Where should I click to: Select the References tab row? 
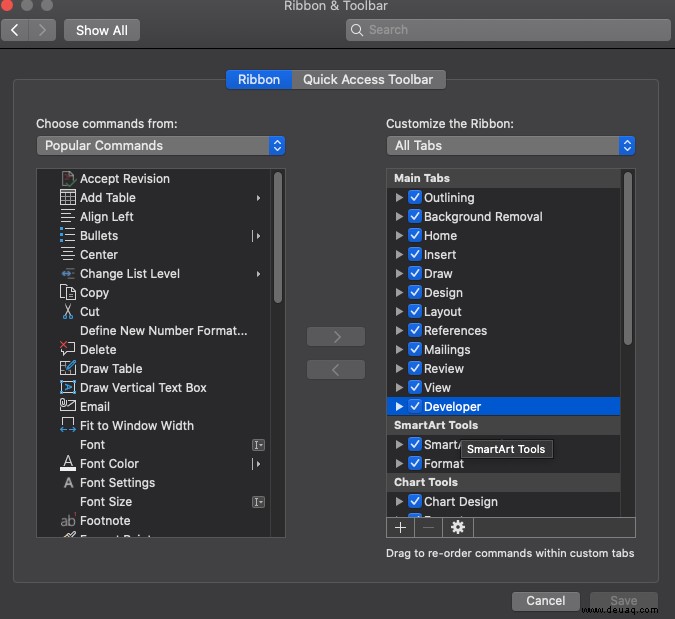click(504, 331)
